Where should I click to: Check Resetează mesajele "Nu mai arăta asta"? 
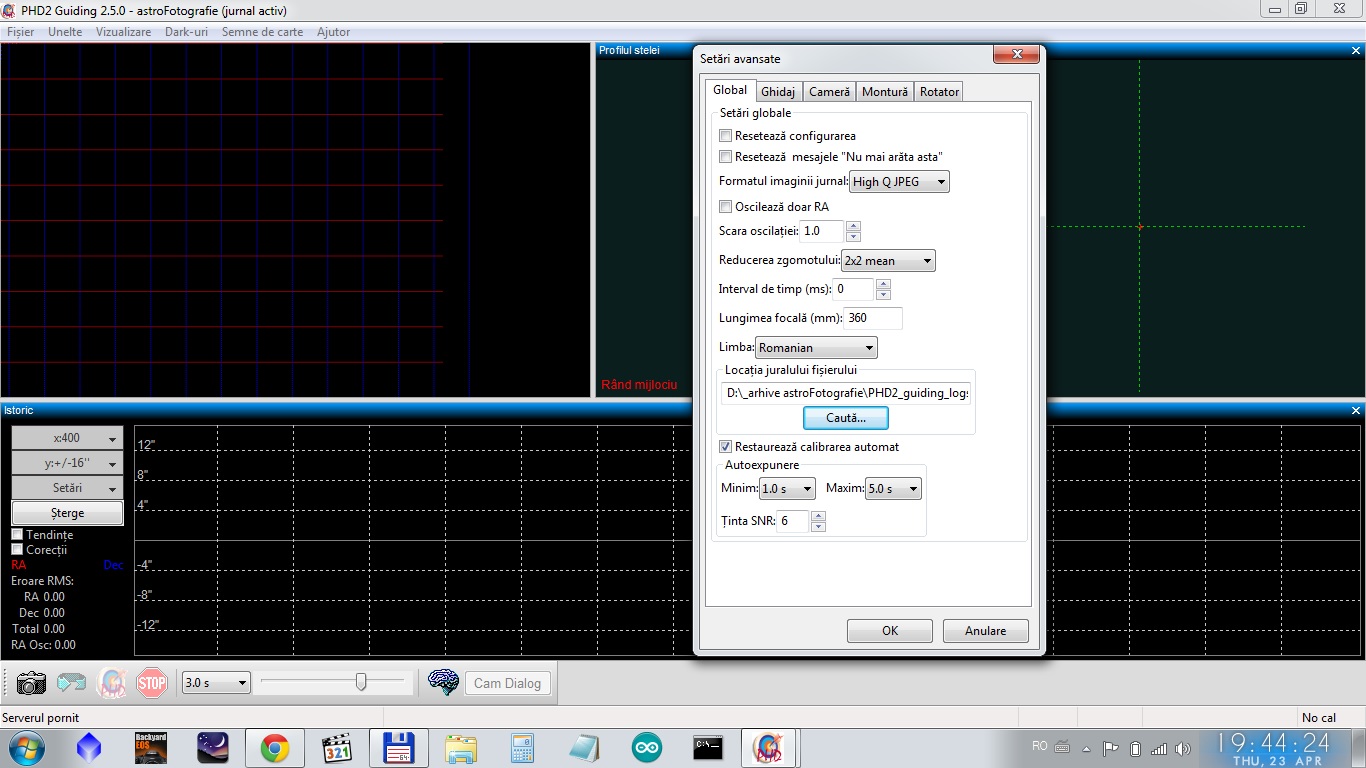726,157
